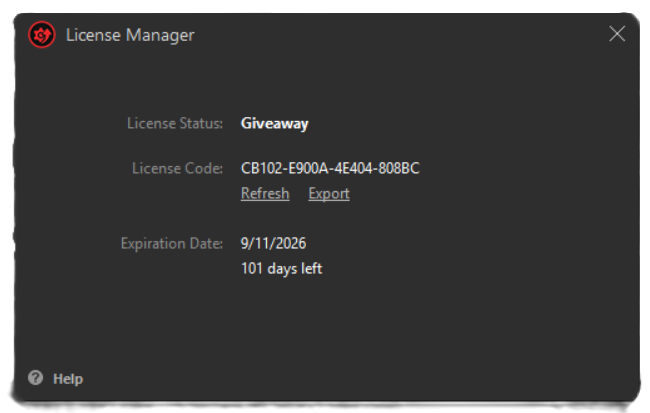Screen dimensions: 650x413
Task: Click the word Manager in the title
Action: (160, 36)
